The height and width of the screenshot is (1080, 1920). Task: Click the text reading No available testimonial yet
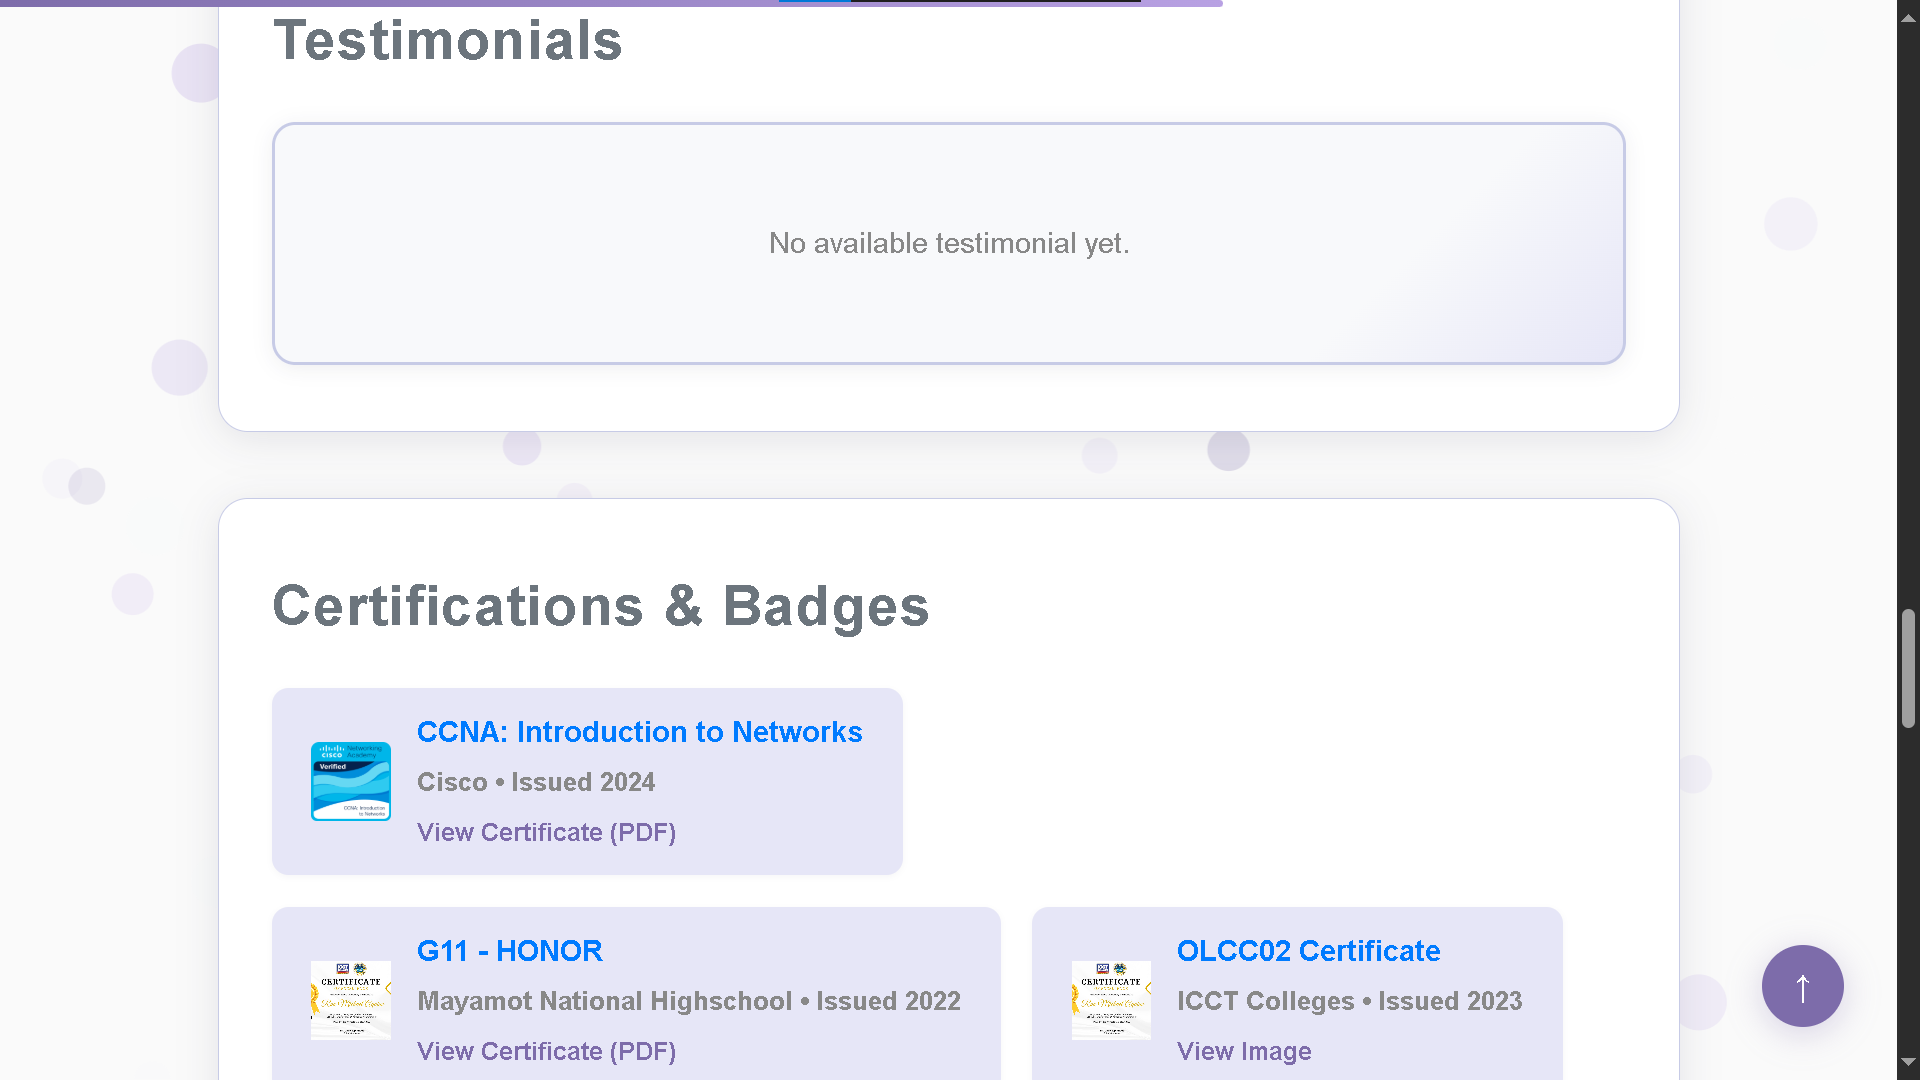[948, 243]
